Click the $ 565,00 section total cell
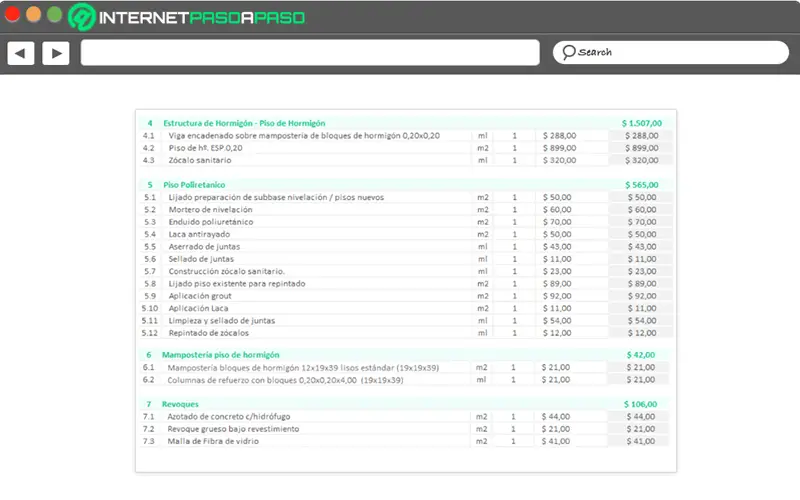 (642, 185)
